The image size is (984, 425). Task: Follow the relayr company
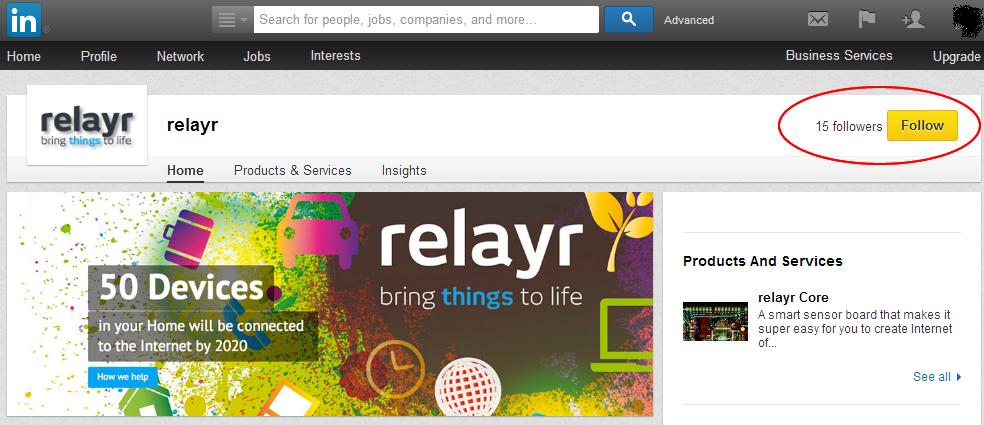point(922,126)
